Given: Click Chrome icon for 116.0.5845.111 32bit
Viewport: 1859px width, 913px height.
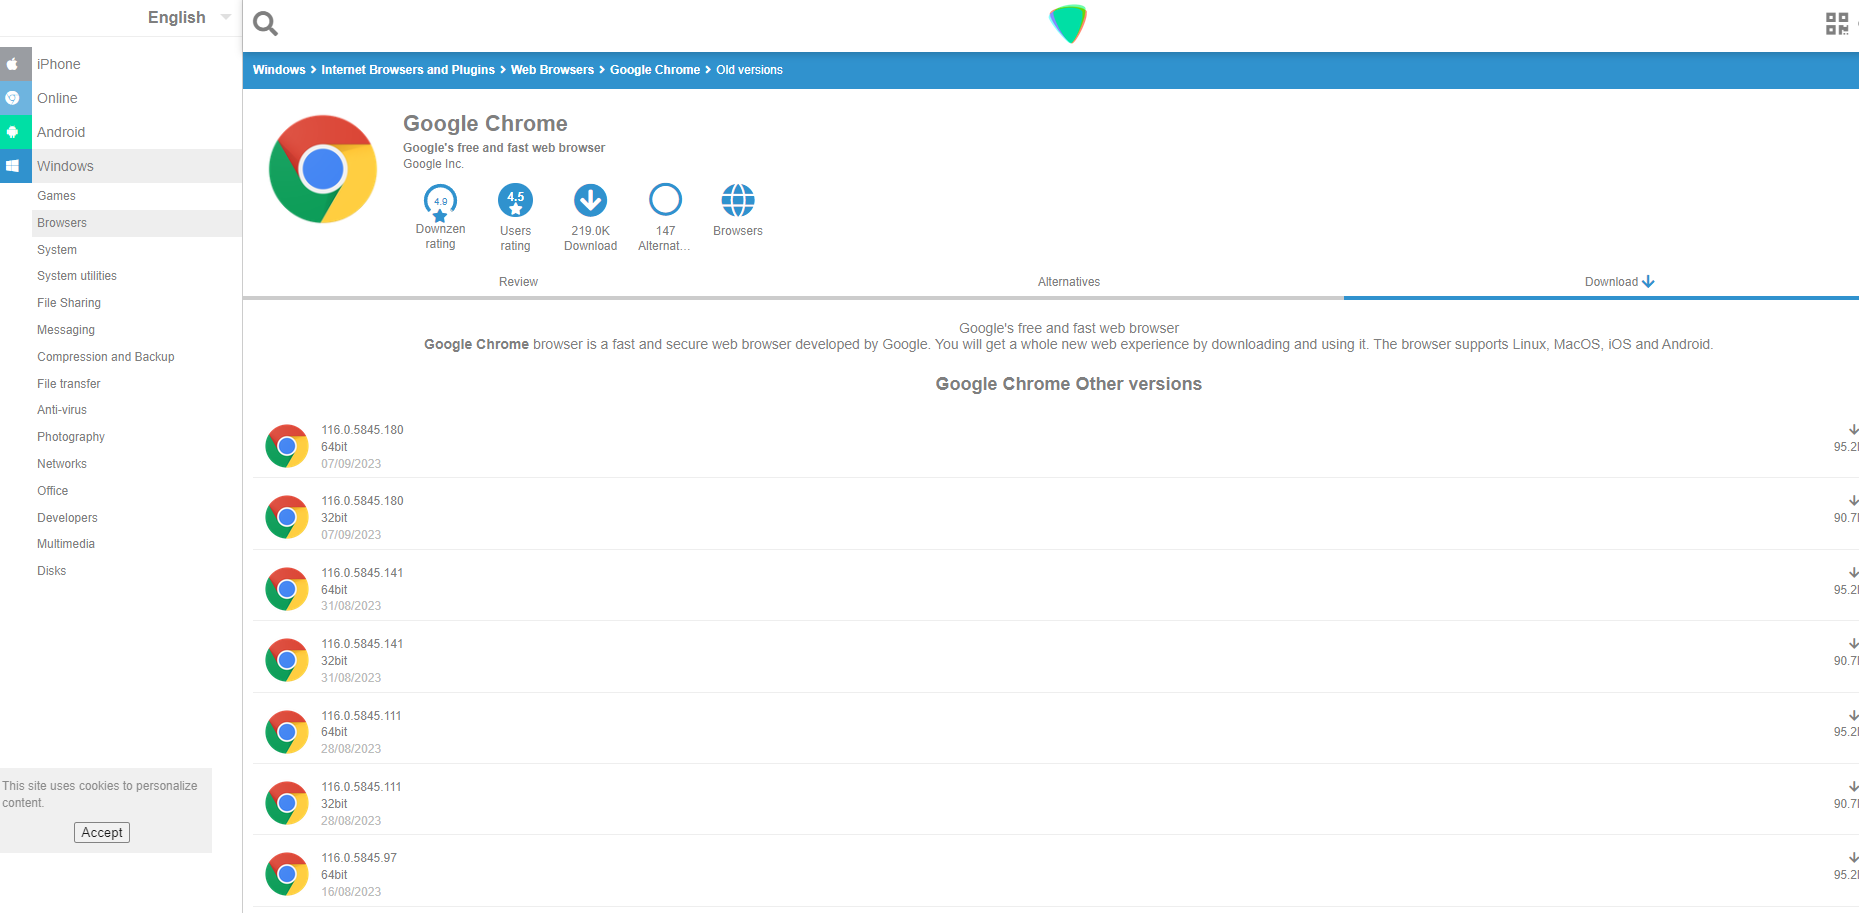Looking at the screenshot, I should [287, 803].
